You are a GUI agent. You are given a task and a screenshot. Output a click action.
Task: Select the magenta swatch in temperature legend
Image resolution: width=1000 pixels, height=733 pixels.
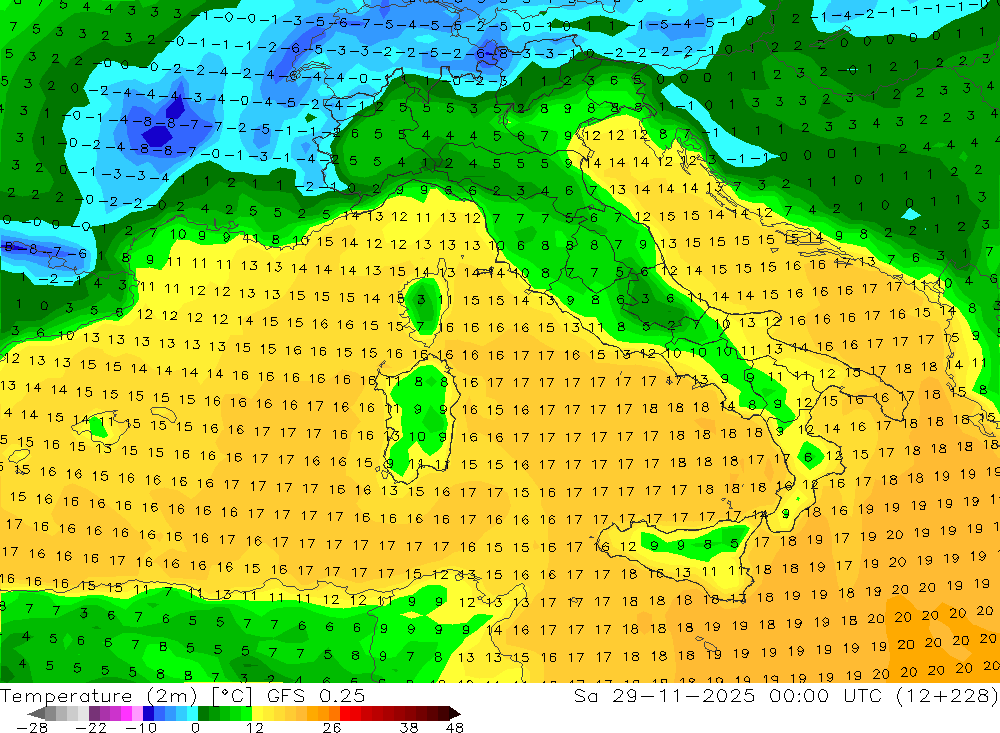tap(126, 713)
